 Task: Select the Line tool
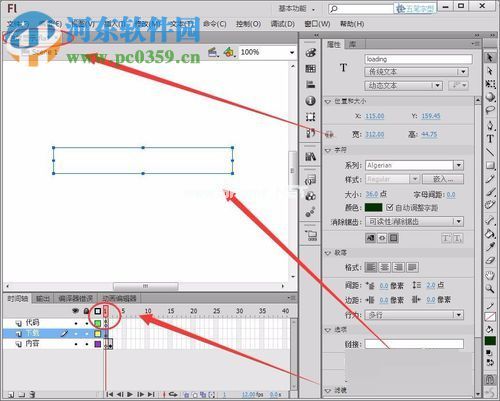coord(490,152)
